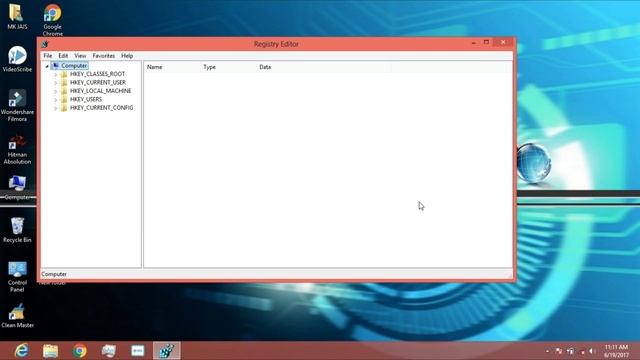Click the HKEY_USERS folder icon

[x=64, y=100]
